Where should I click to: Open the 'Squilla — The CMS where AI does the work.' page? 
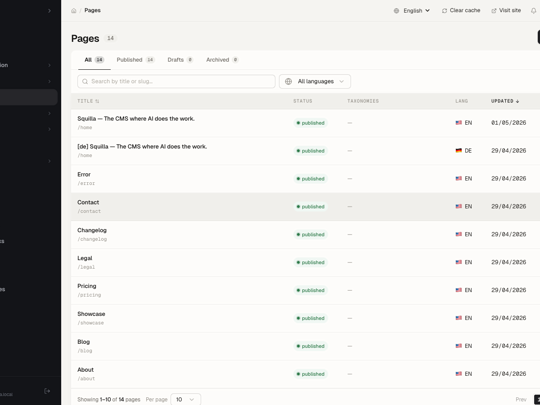click(x=136, y=119)
